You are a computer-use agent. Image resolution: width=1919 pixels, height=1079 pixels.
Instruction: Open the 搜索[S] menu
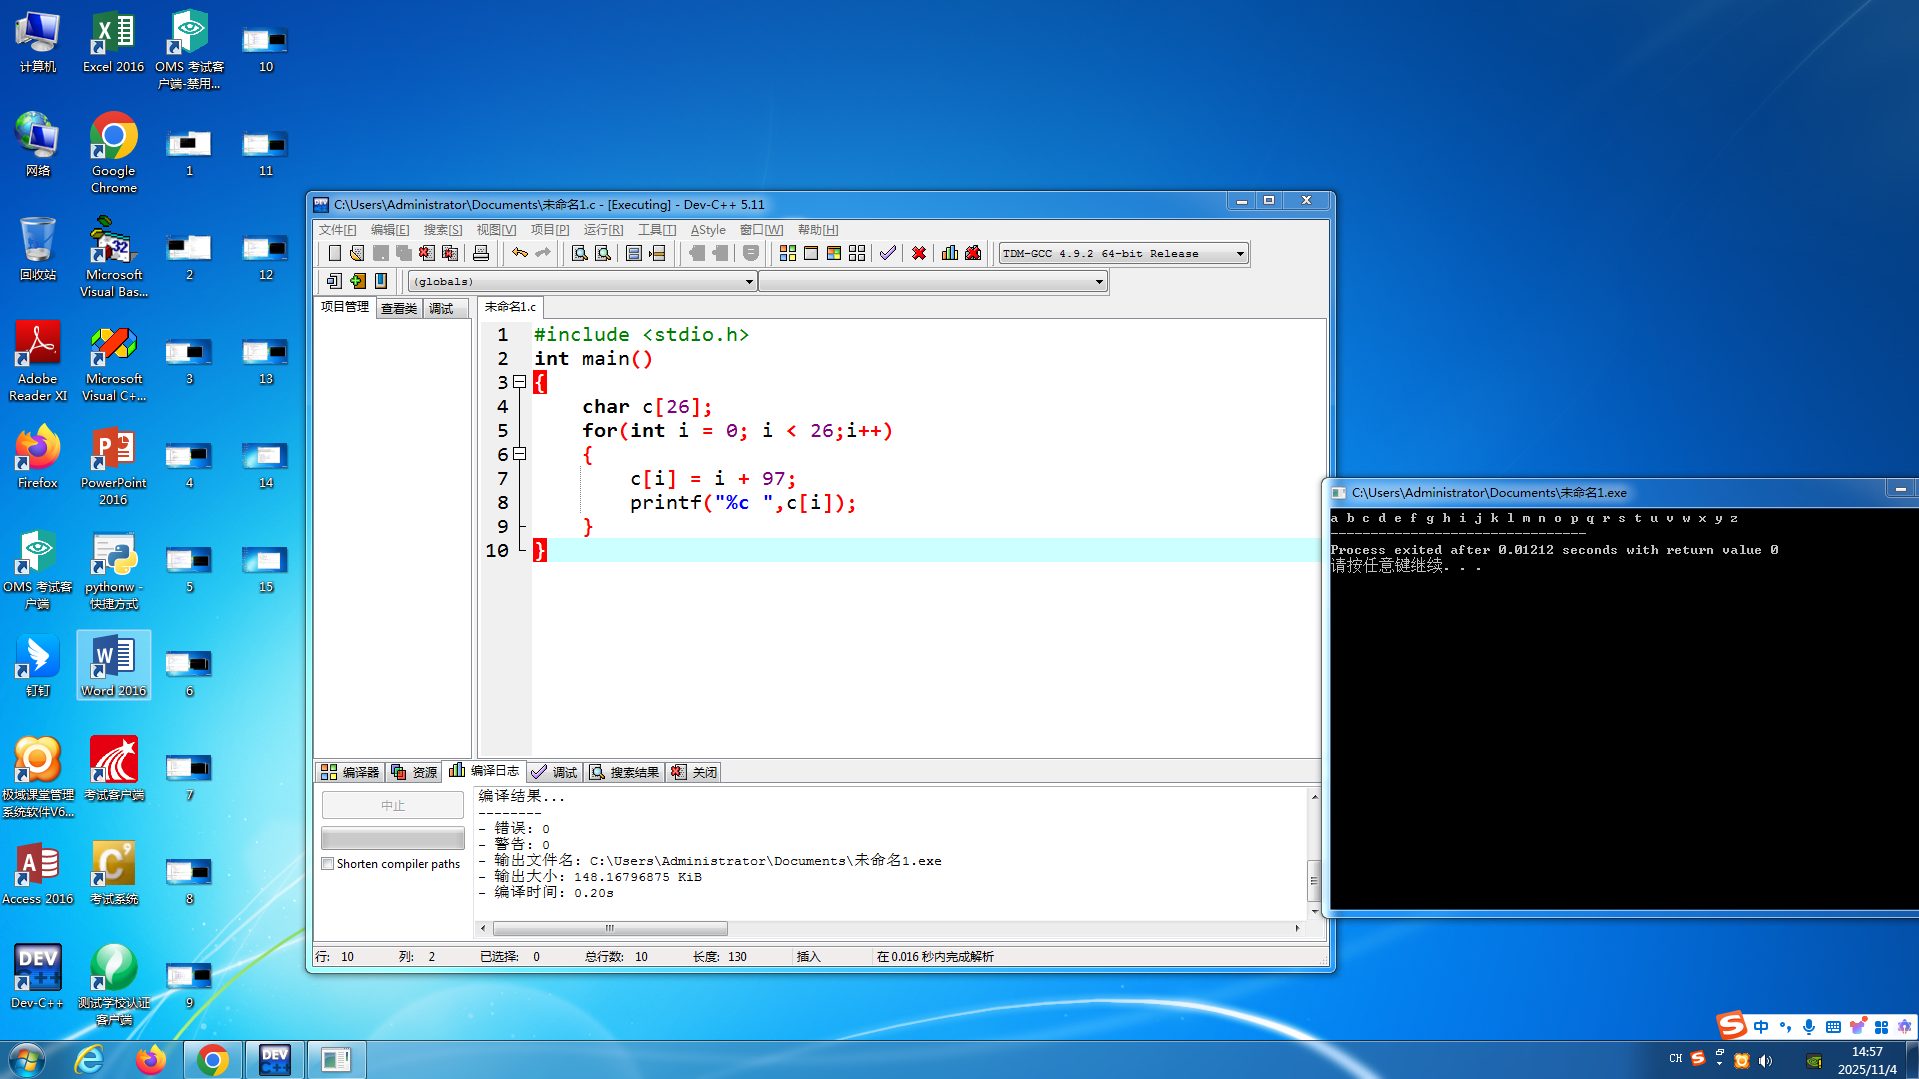pyautogui.click(x=443, y=230)
